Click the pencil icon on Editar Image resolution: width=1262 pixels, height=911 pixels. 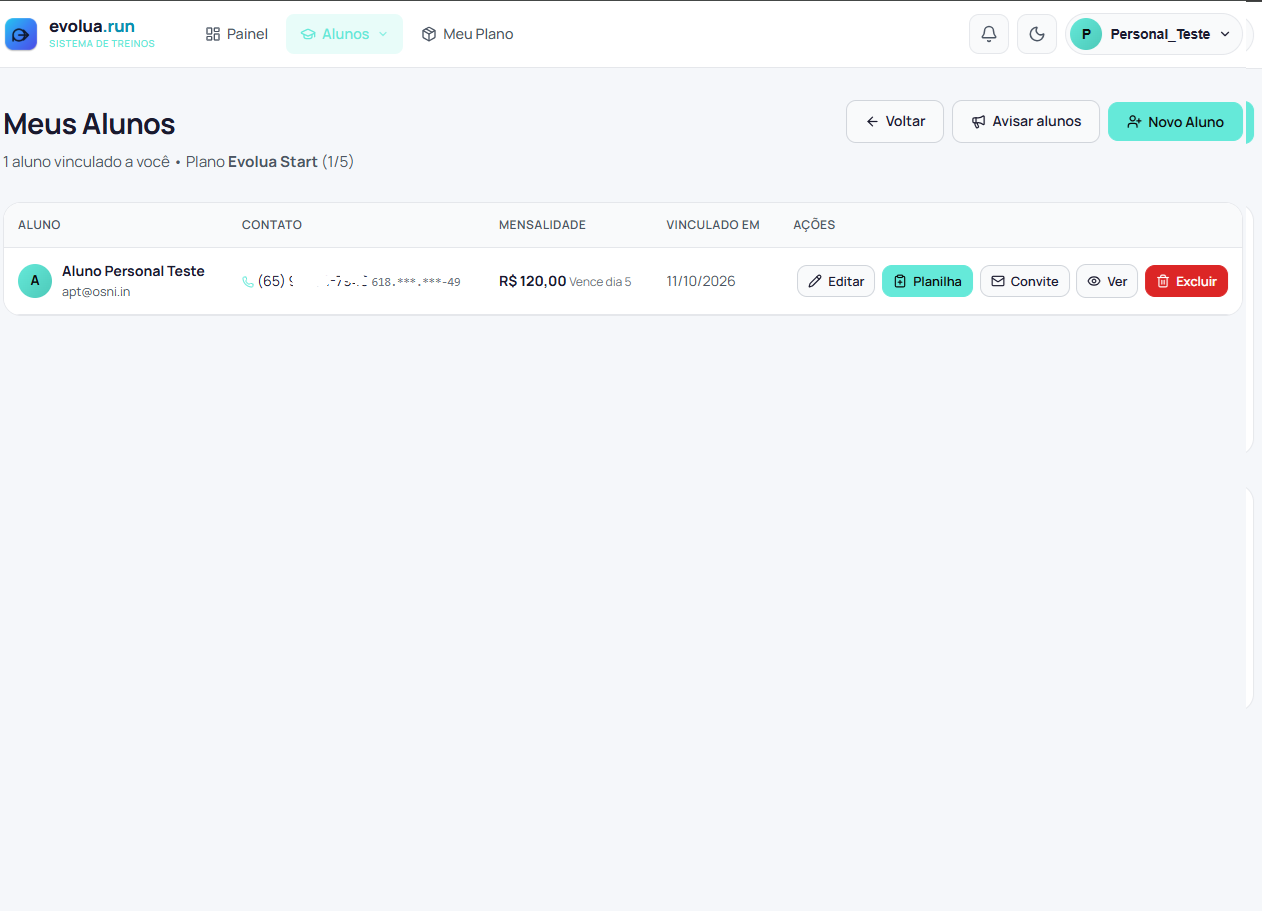click(815, 282)
